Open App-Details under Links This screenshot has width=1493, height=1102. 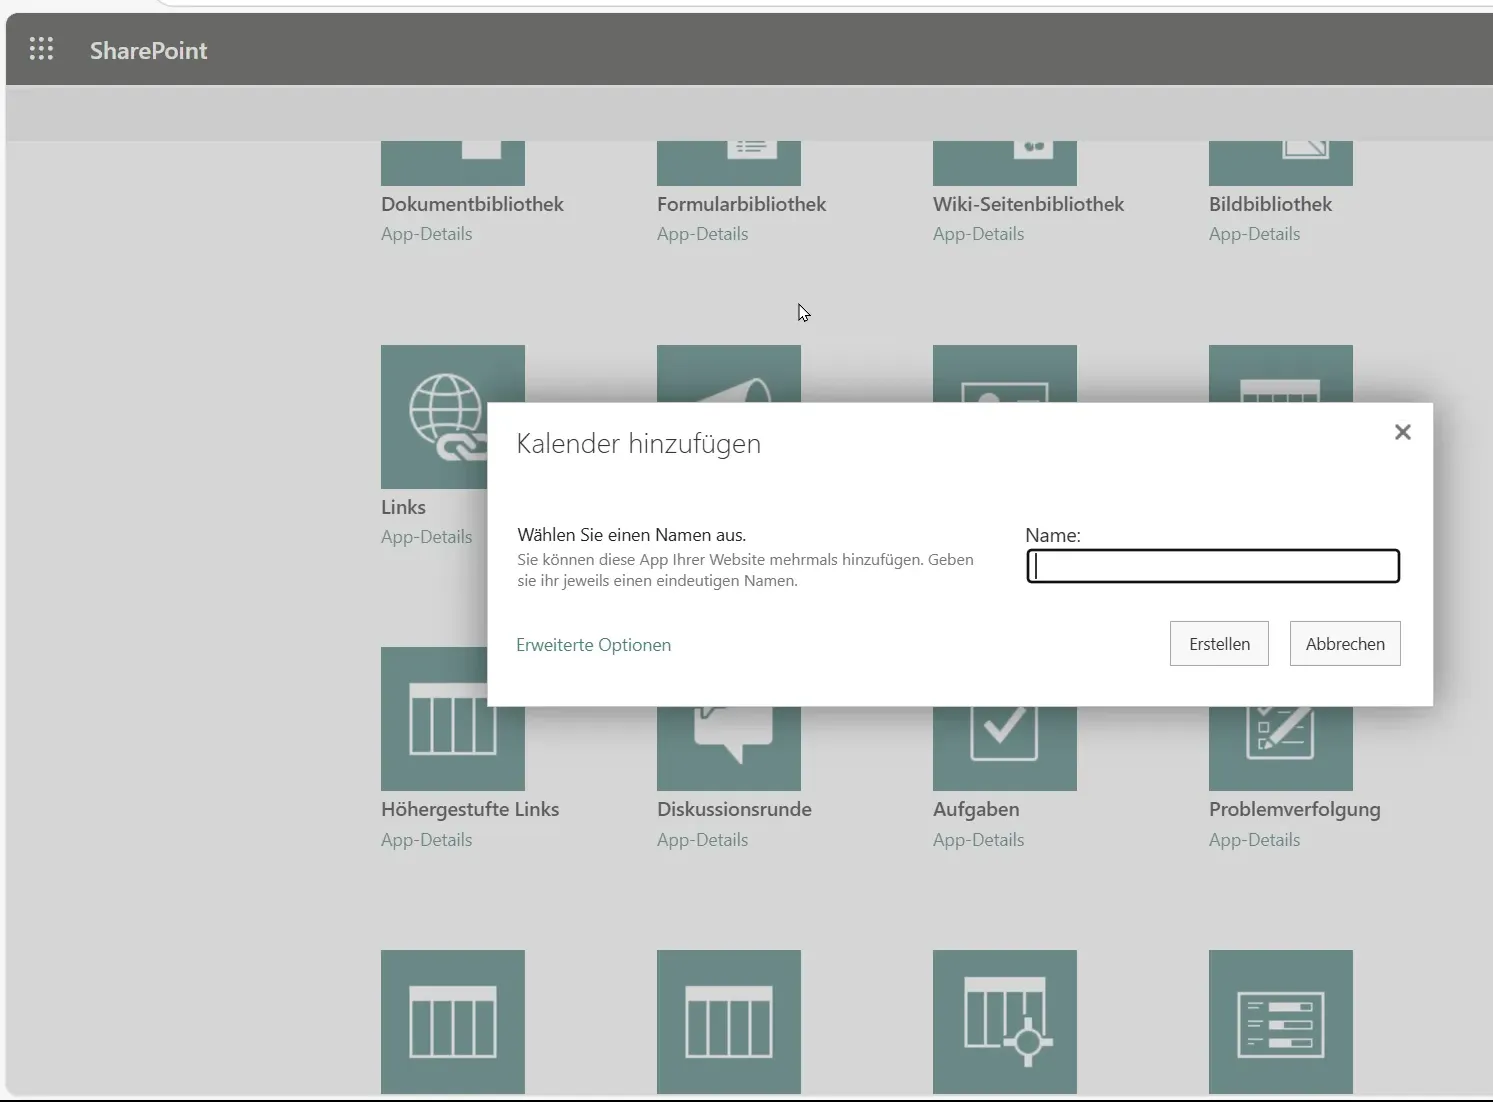pyautogui.click(x=426, y=537)
